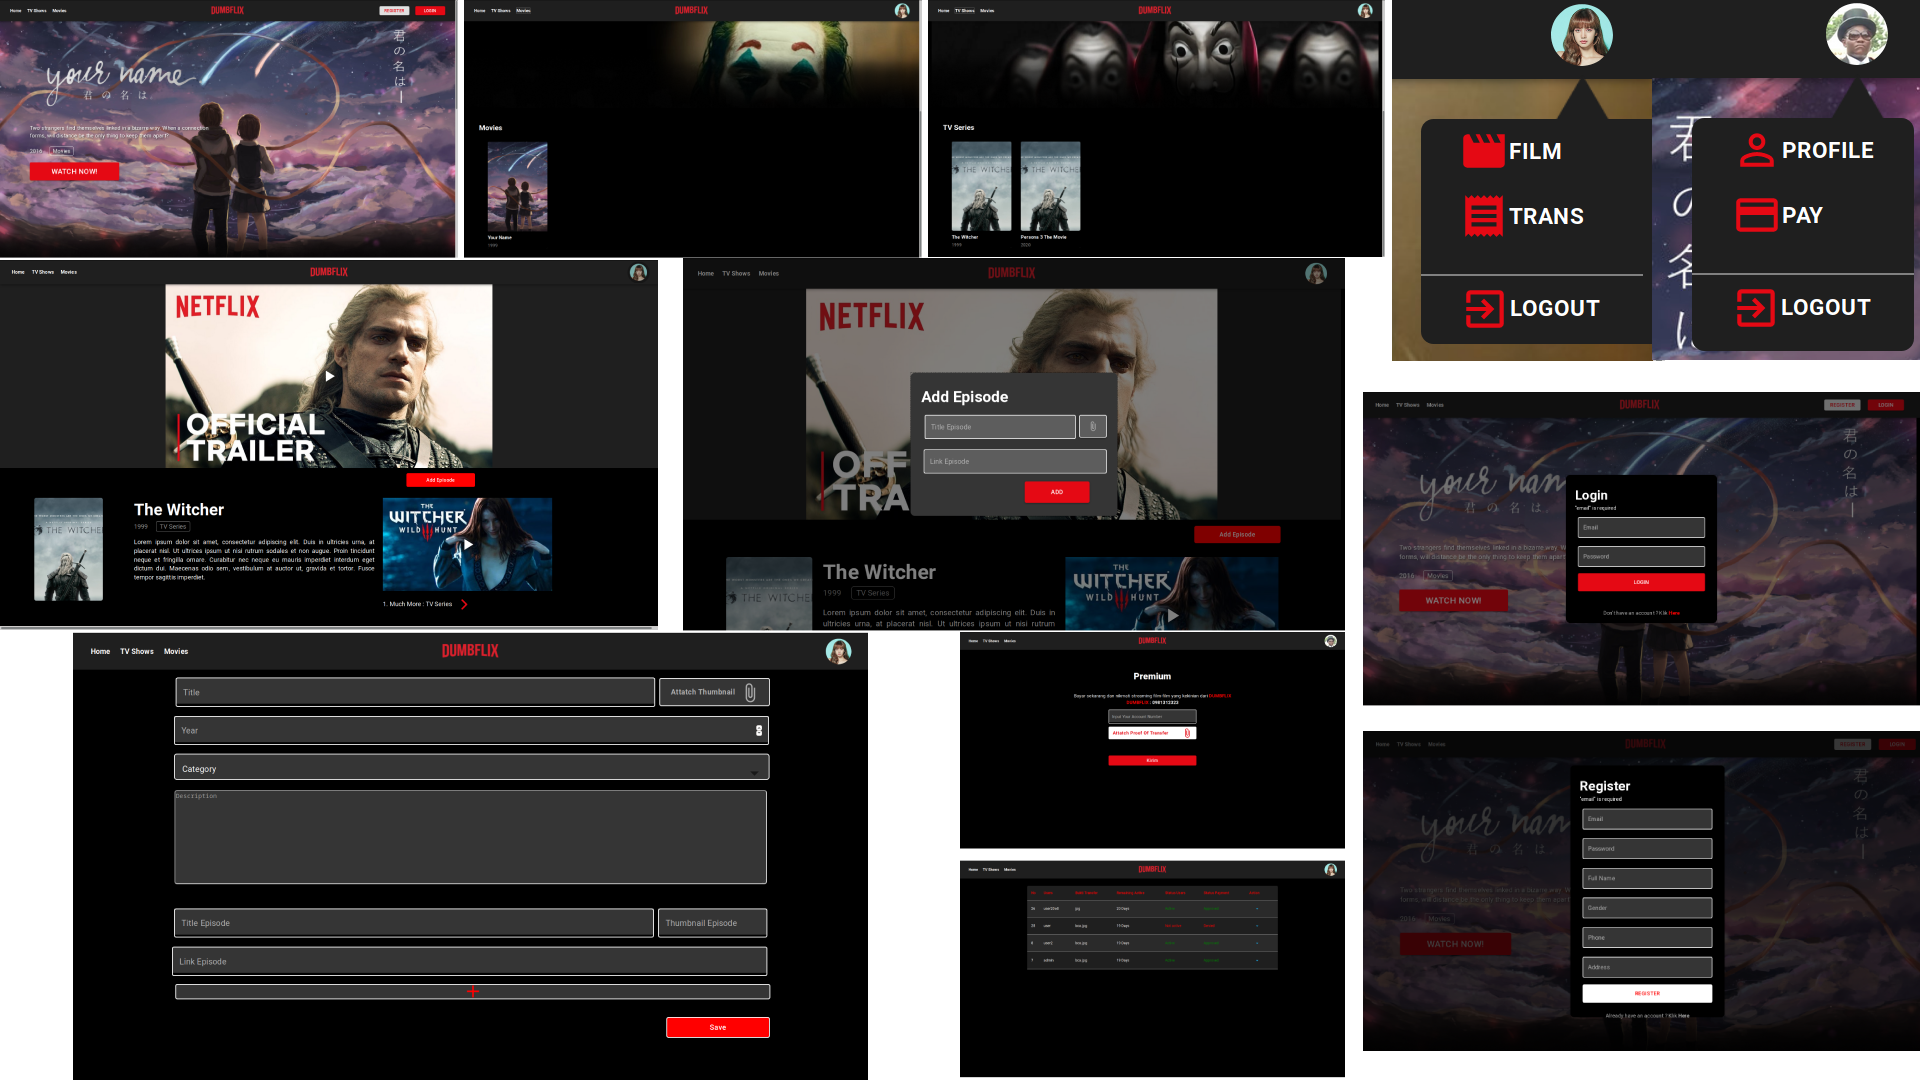Click the Link Episode field in Add Episode dialog

pos(1014,461)
